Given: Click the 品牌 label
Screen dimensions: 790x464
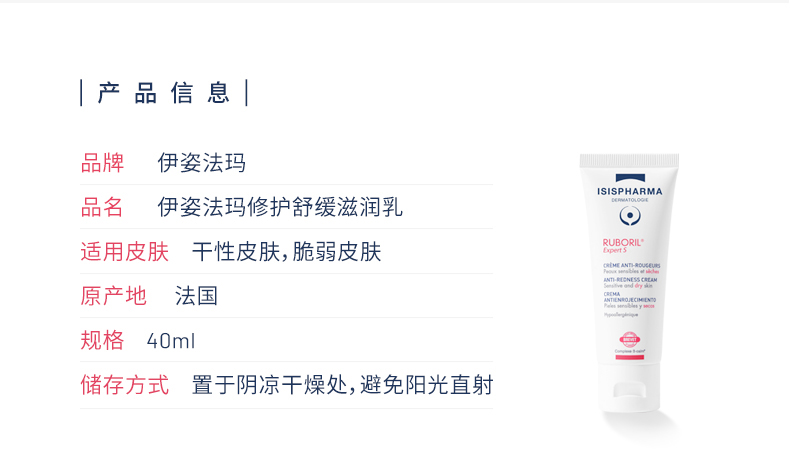Looking at the screenshot, I should (102, 163).
